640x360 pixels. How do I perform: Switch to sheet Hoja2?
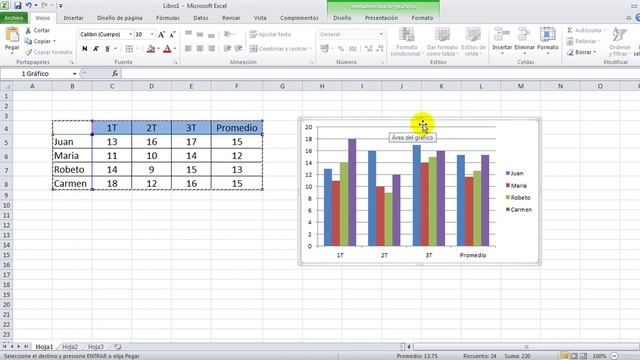[x=70, y=347]
